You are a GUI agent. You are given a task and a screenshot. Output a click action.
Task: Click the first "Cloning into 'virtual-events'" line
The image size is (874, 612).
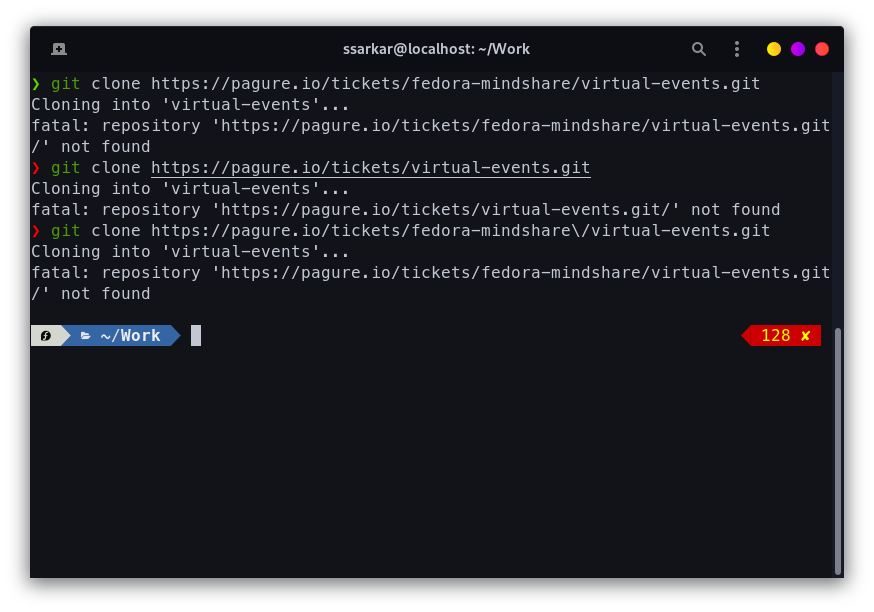(190, 105)
